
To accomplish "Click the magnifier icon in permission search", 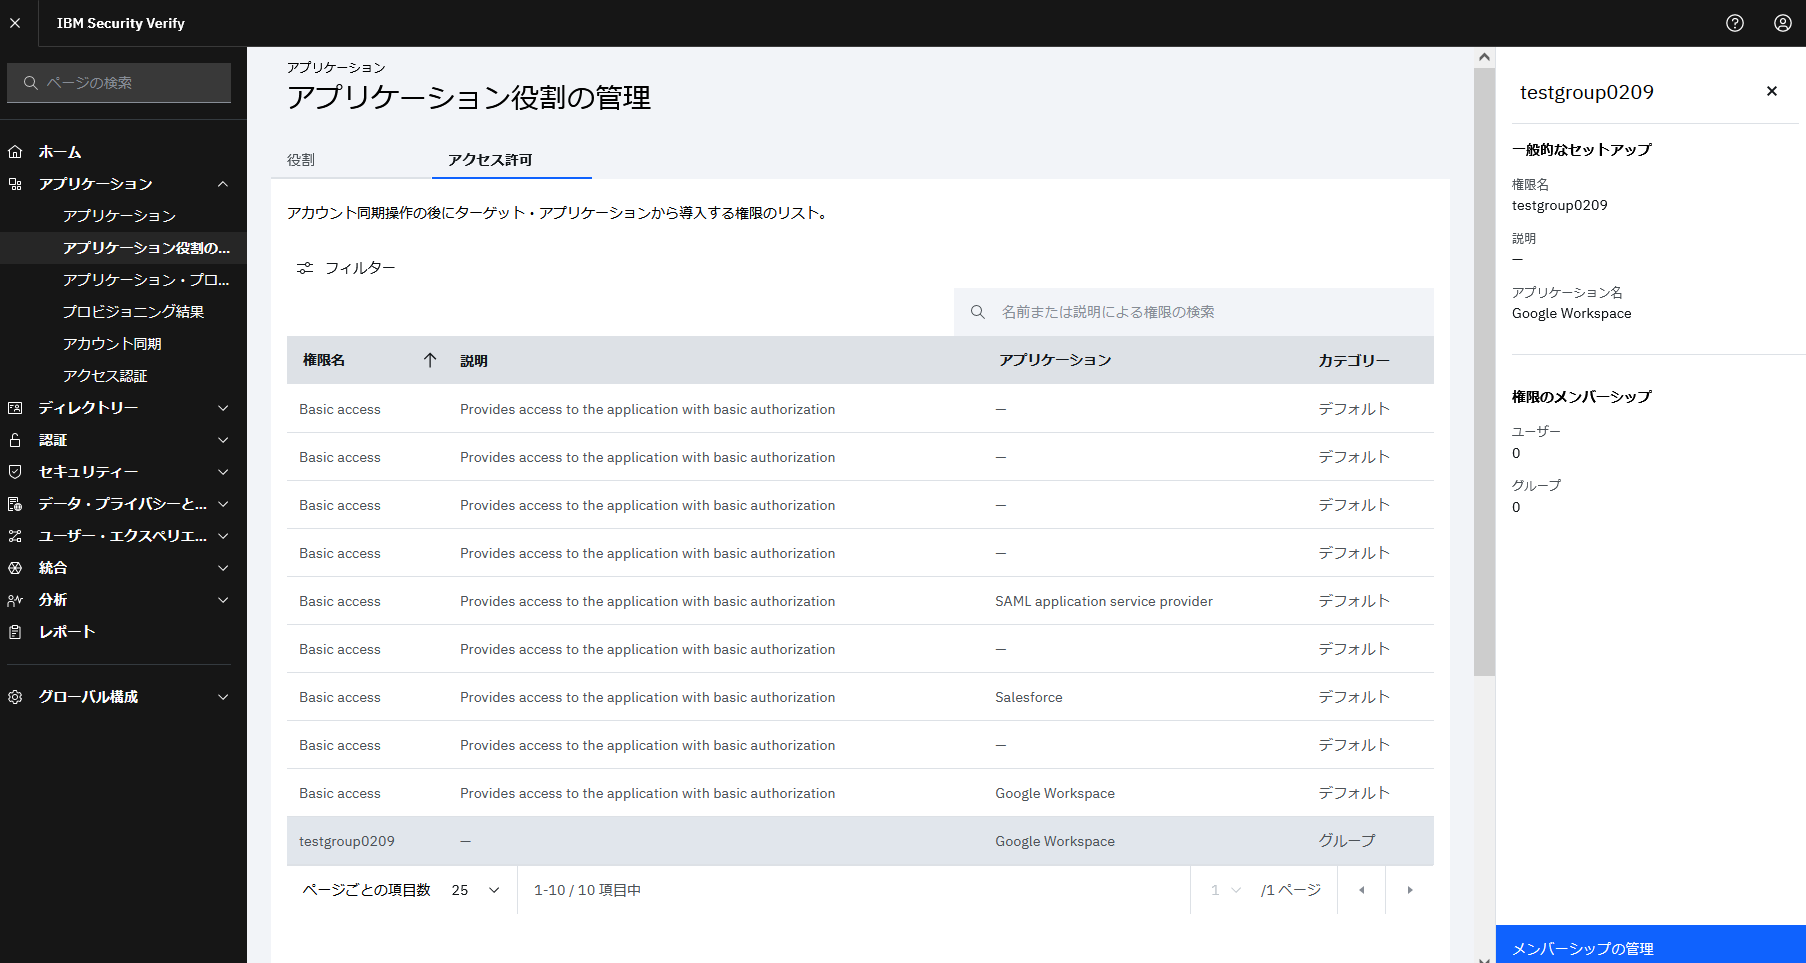I will [x=978, y=312].
